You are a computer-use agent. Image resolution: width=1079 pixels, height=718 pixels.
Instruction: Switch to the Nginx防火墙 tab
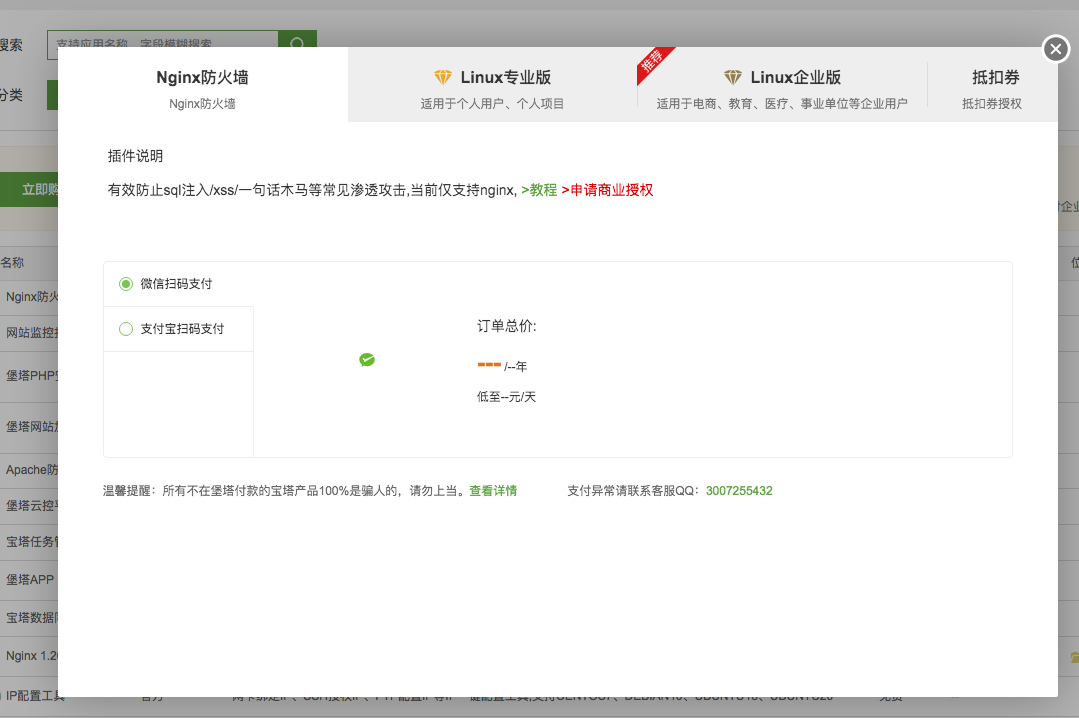pyautogui.click(x=202, y=85)
